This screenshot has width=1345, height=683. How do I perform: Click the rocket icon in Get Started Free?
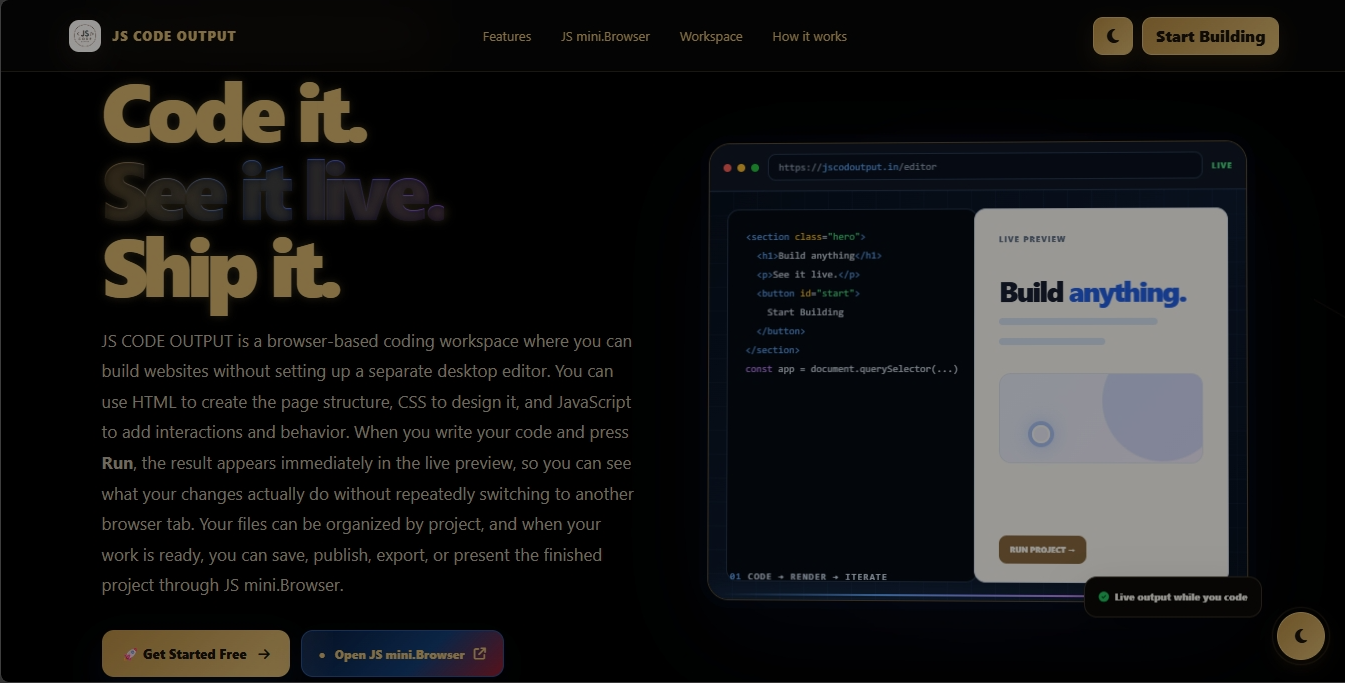(x=130, y=654)
